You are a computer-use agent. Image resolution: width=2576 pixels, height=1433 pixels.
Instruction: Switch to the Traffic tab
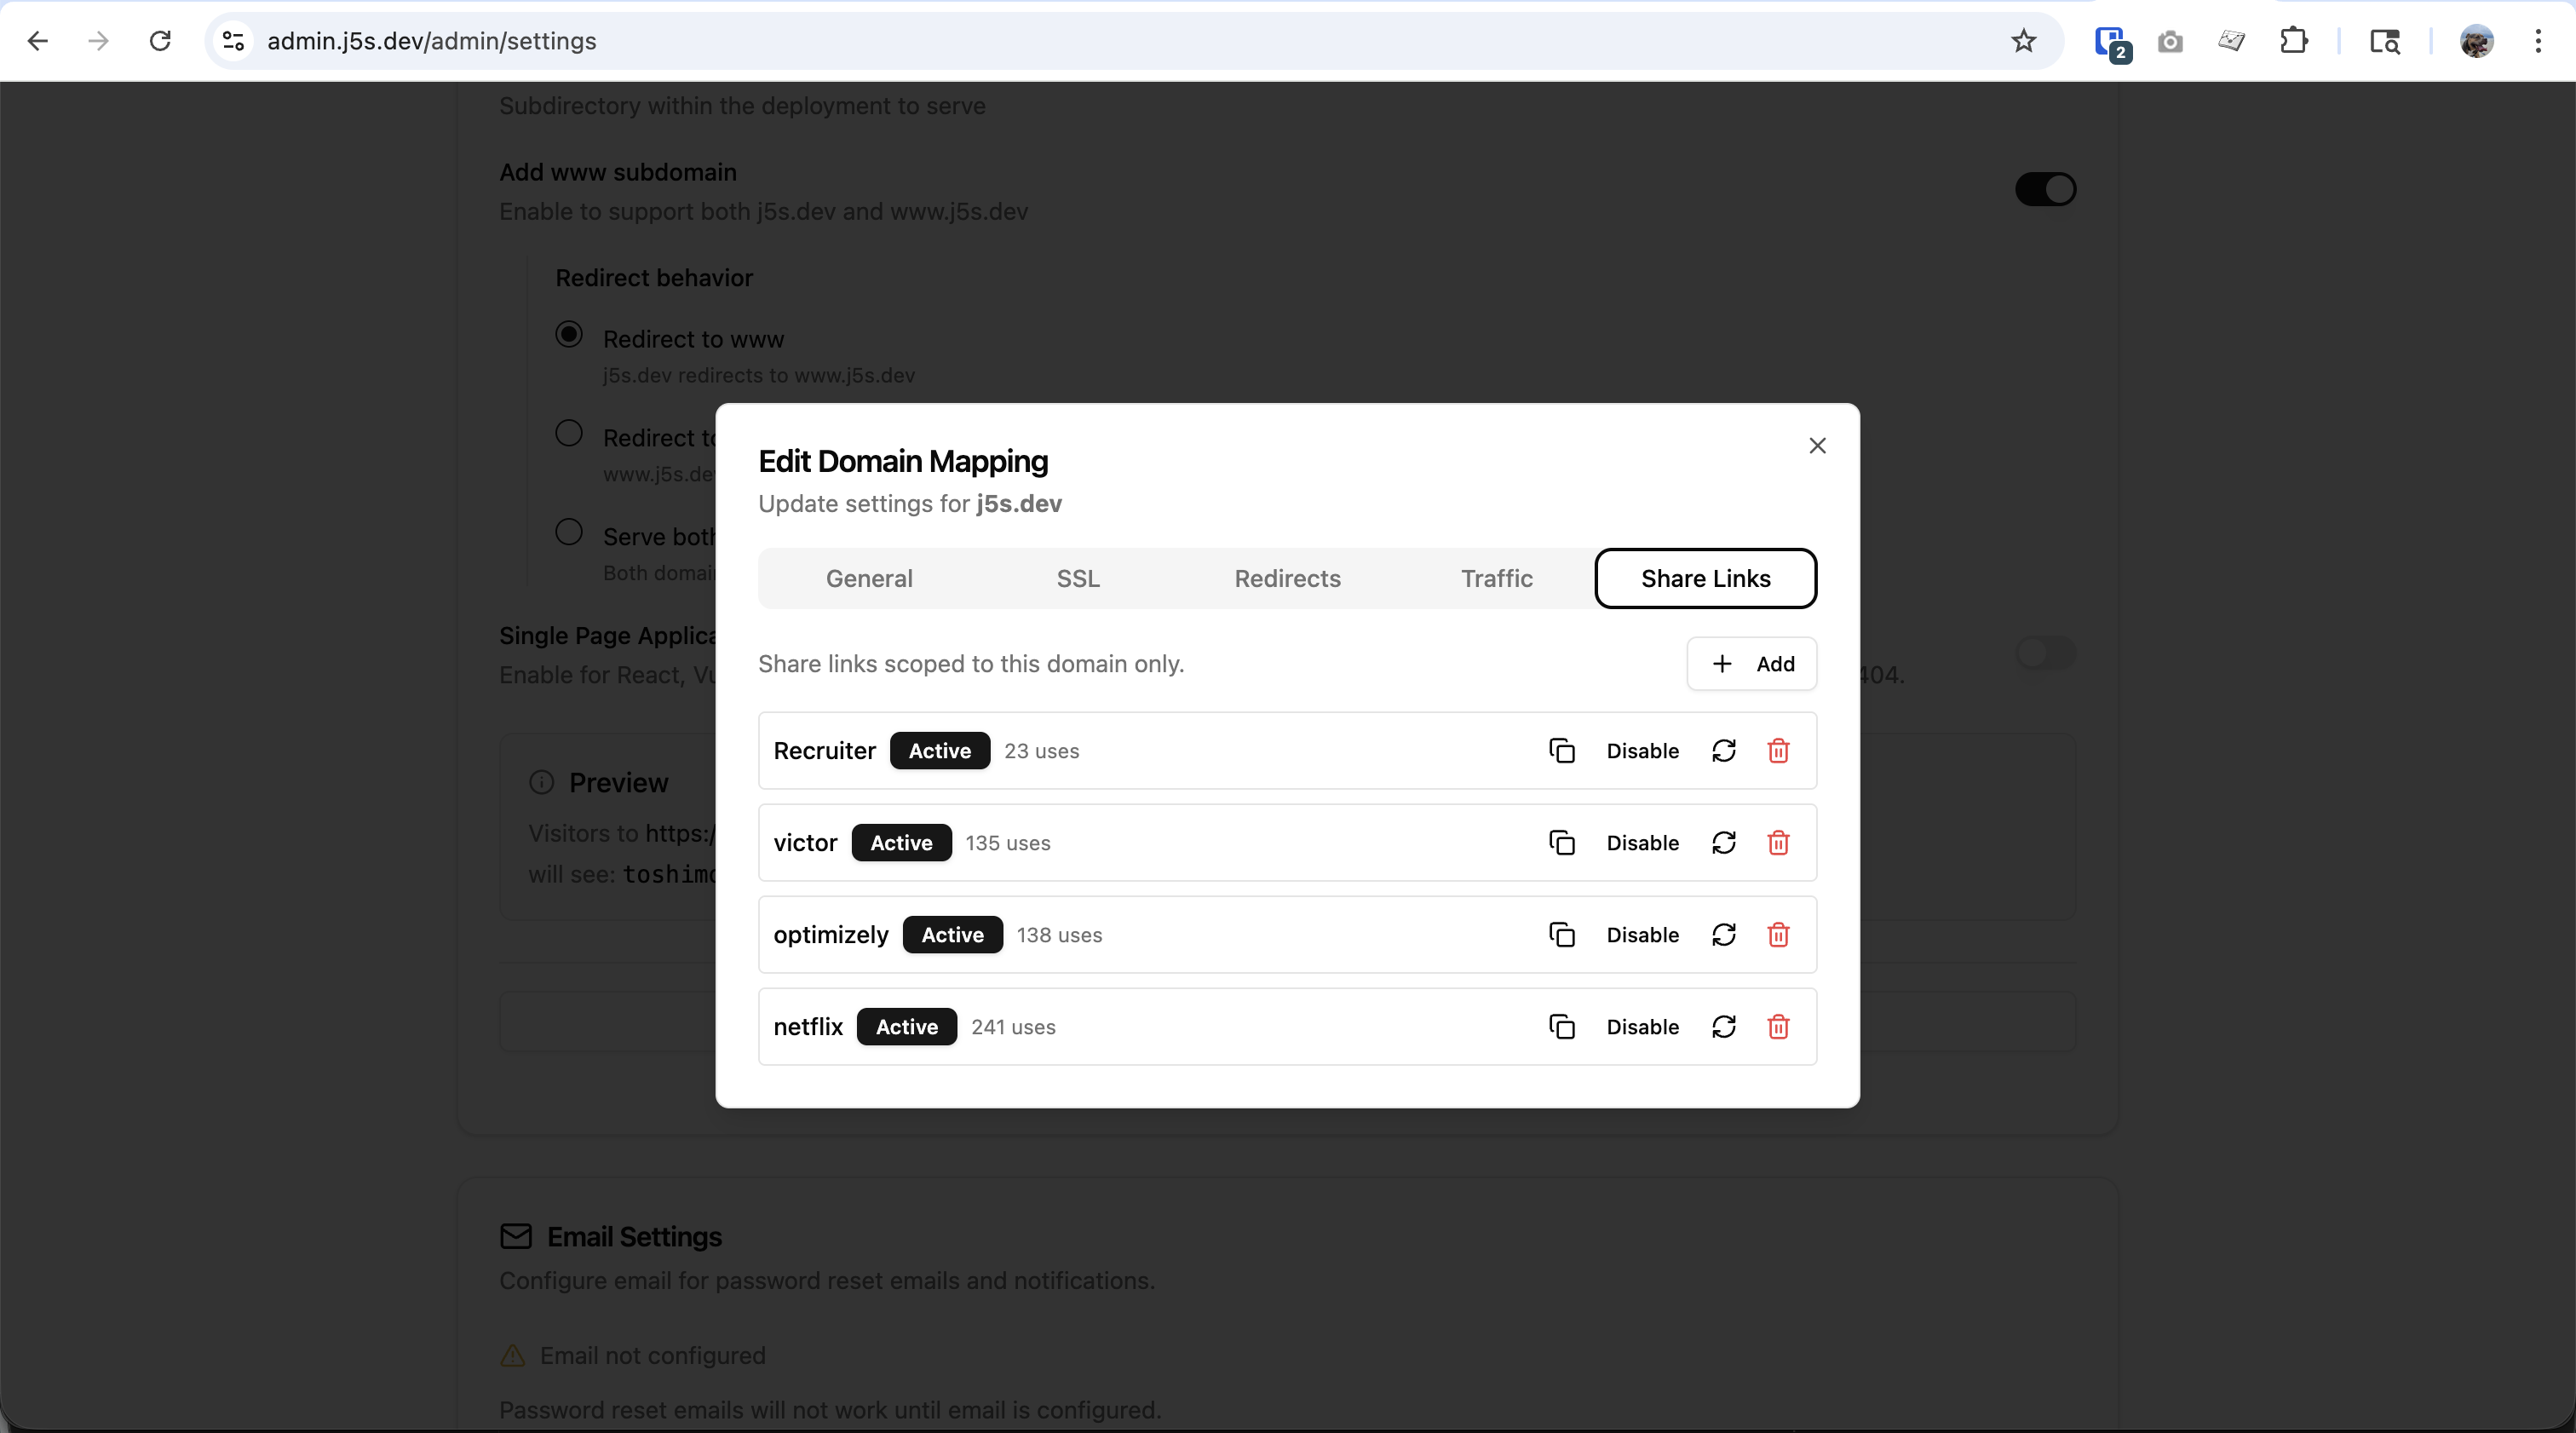[1496, 578]
